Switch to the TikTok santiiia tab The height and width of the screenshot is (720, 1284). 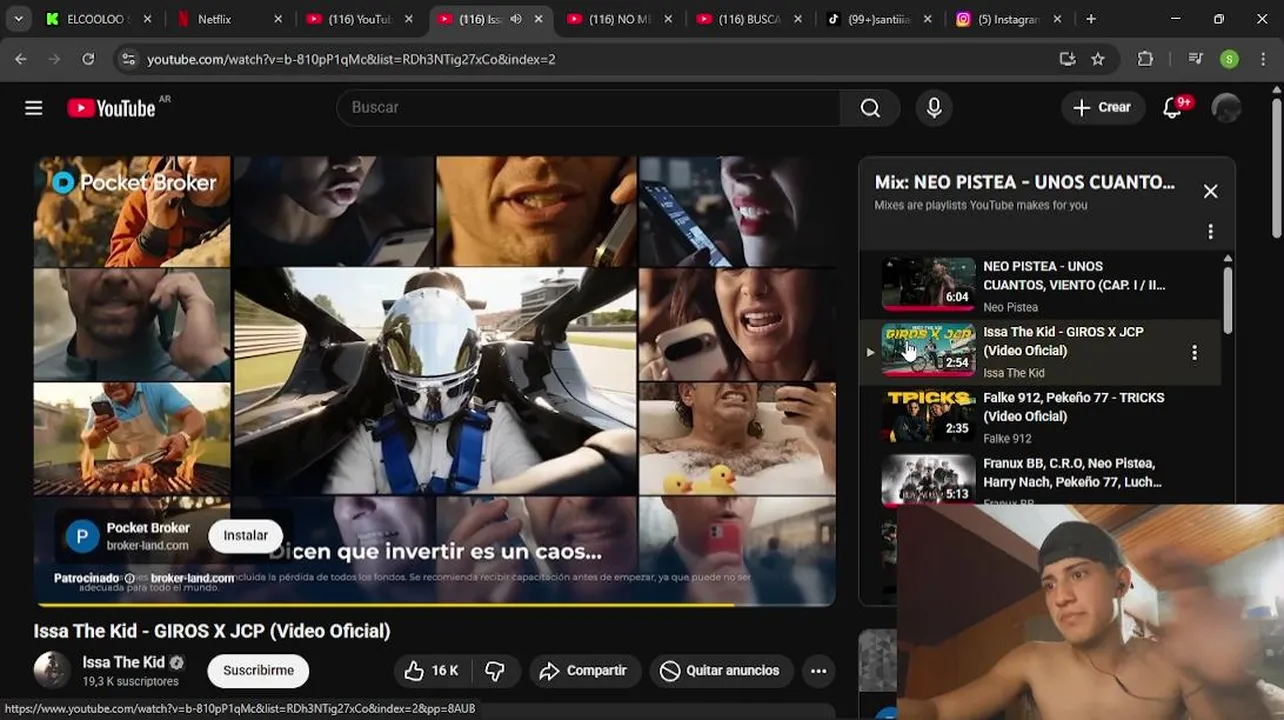[x=880, y=19]
